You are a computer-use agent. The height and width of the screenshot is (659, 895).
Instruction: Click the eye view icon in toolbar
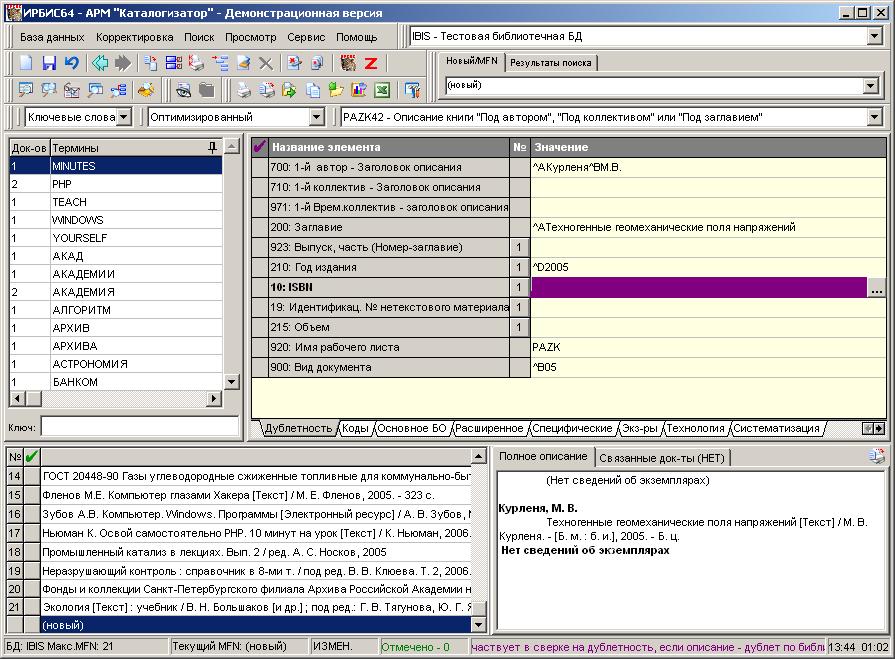point(184,90)
